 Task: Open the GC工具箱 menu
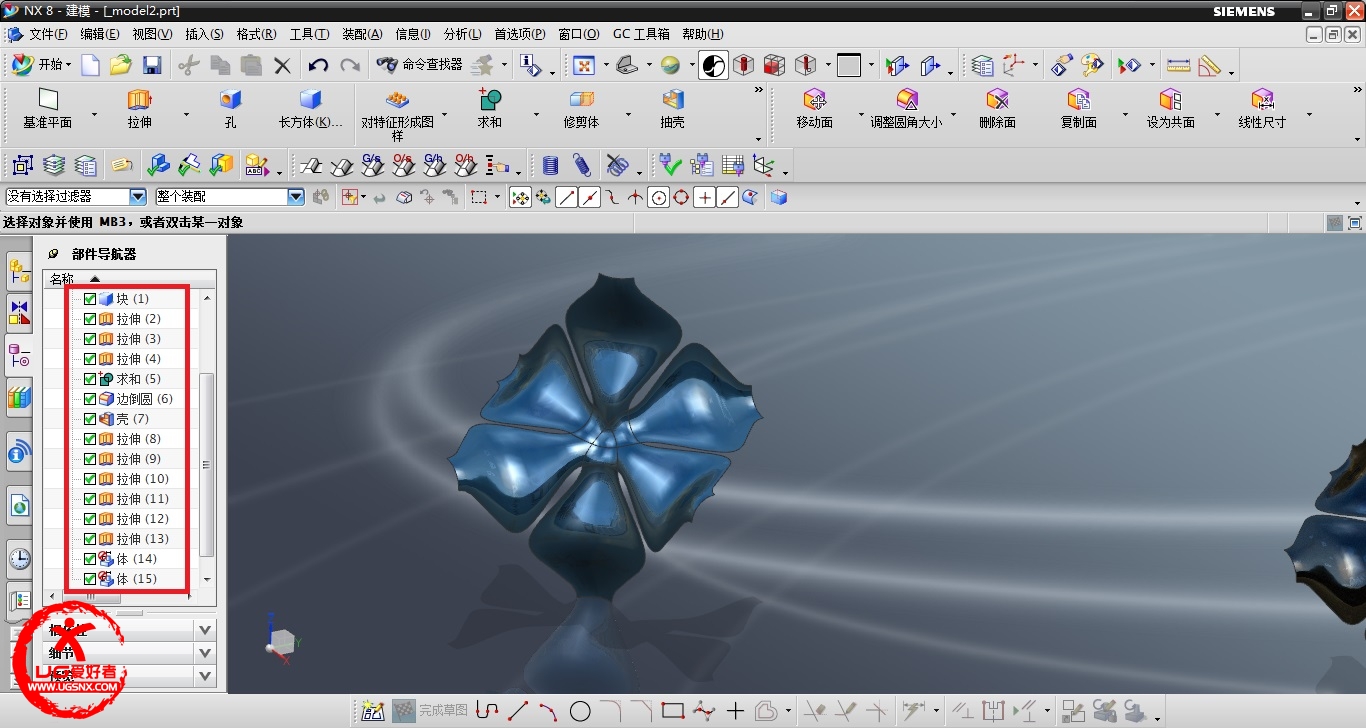pos(641,34)
